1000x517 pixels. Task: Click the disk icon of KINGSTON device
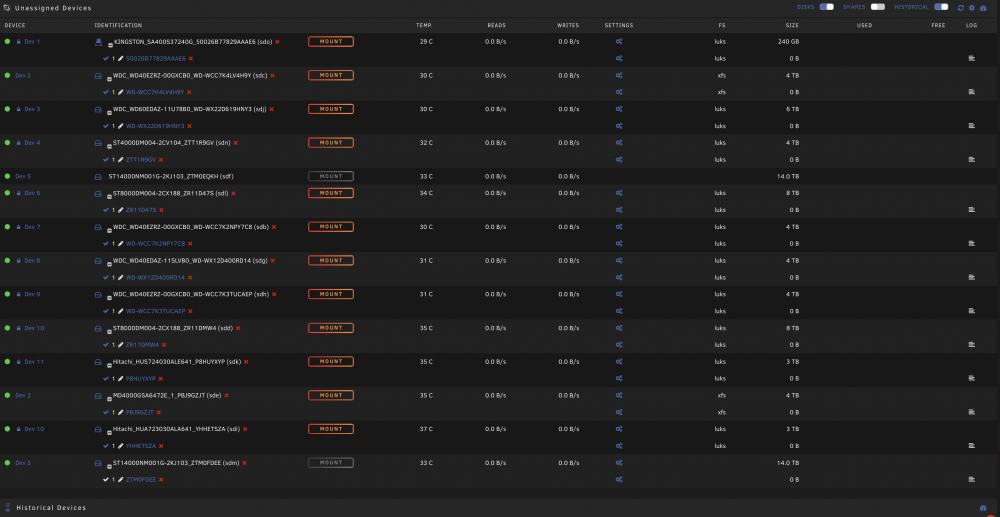click(98, 41)
